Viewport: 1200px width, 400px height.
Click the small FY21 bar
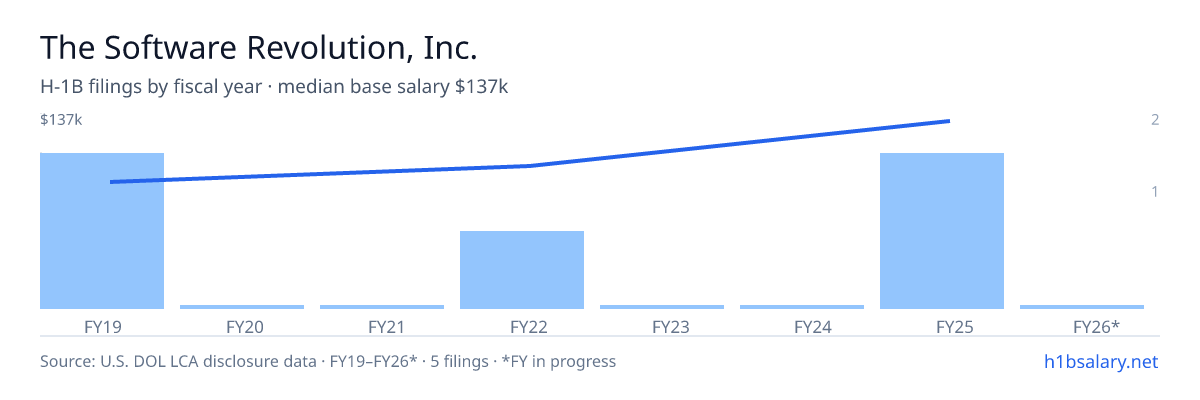pyautogui.click(x=382, y=307)
